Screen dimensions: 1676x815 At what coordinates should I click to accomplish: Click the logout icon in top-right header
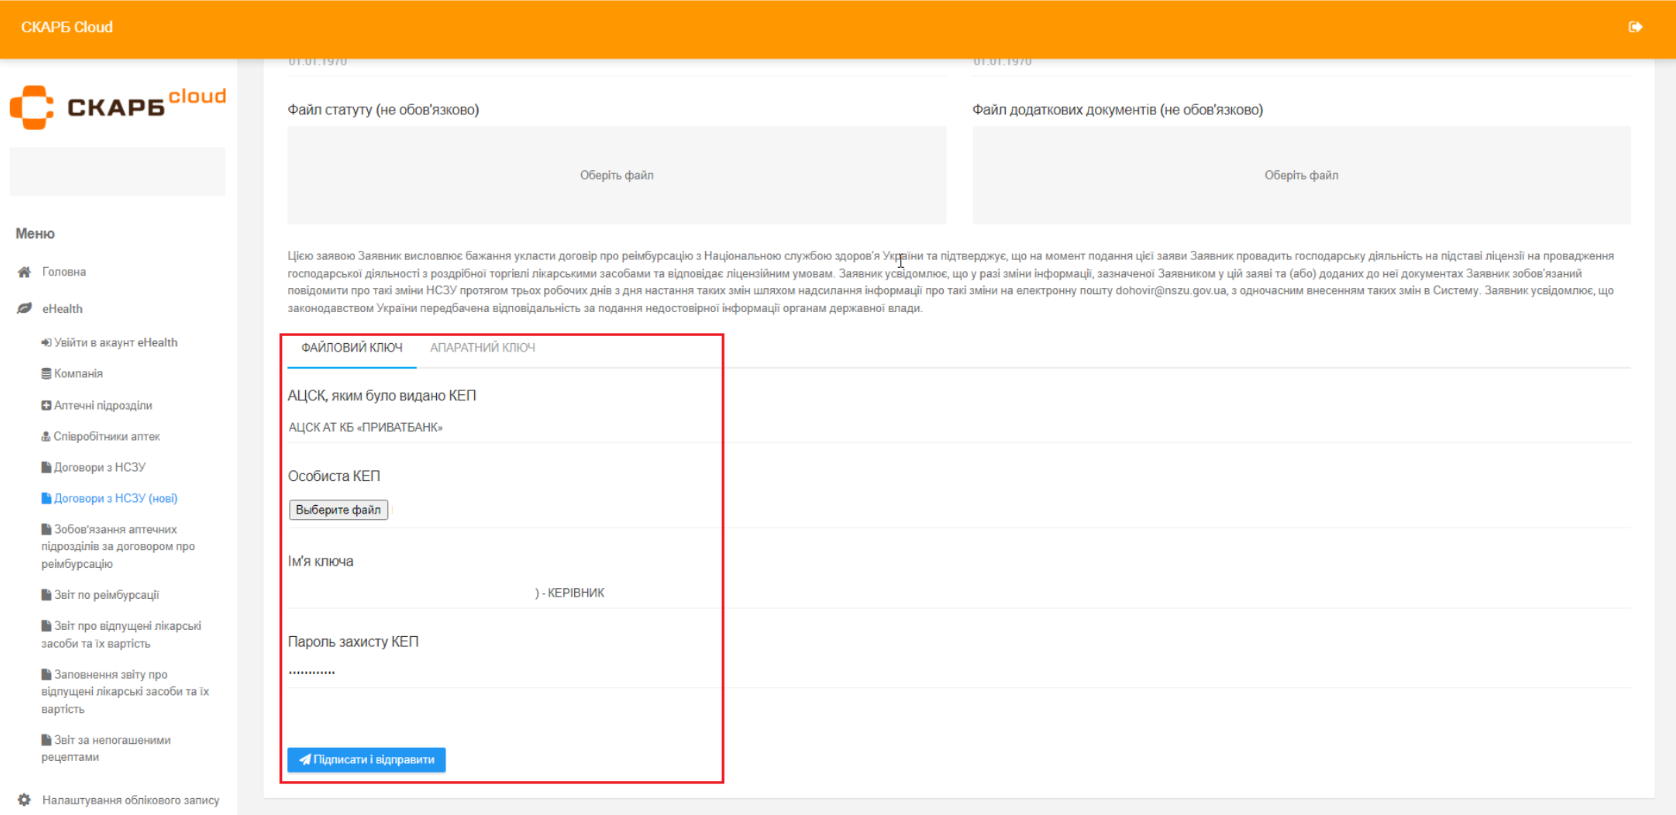tap(1635, 27)
